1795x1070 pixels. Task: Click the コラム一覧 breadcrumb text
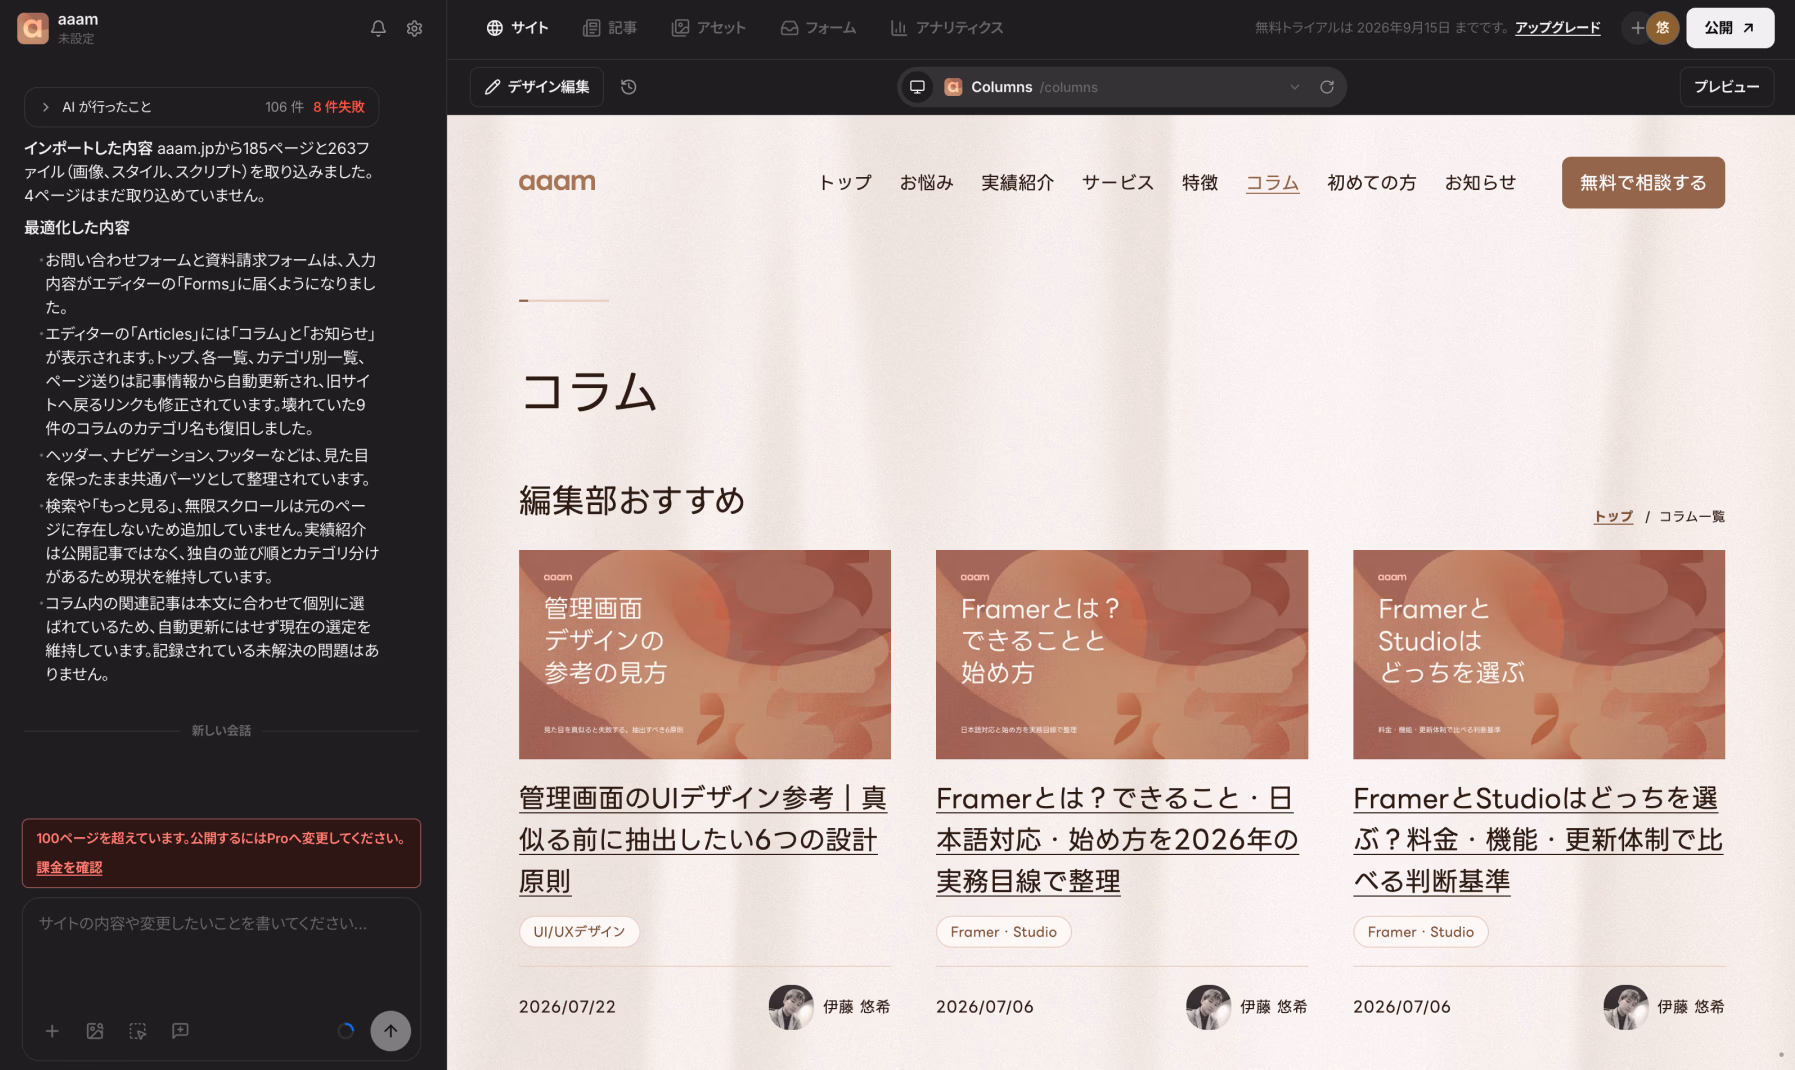tap(1692, 516)
